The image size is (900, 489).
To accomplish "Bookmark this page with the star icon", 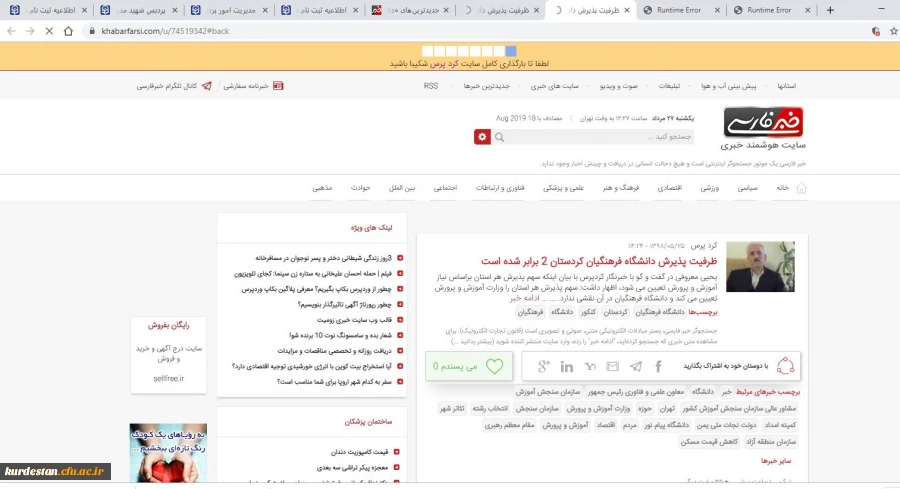I will tap(894, 31).
